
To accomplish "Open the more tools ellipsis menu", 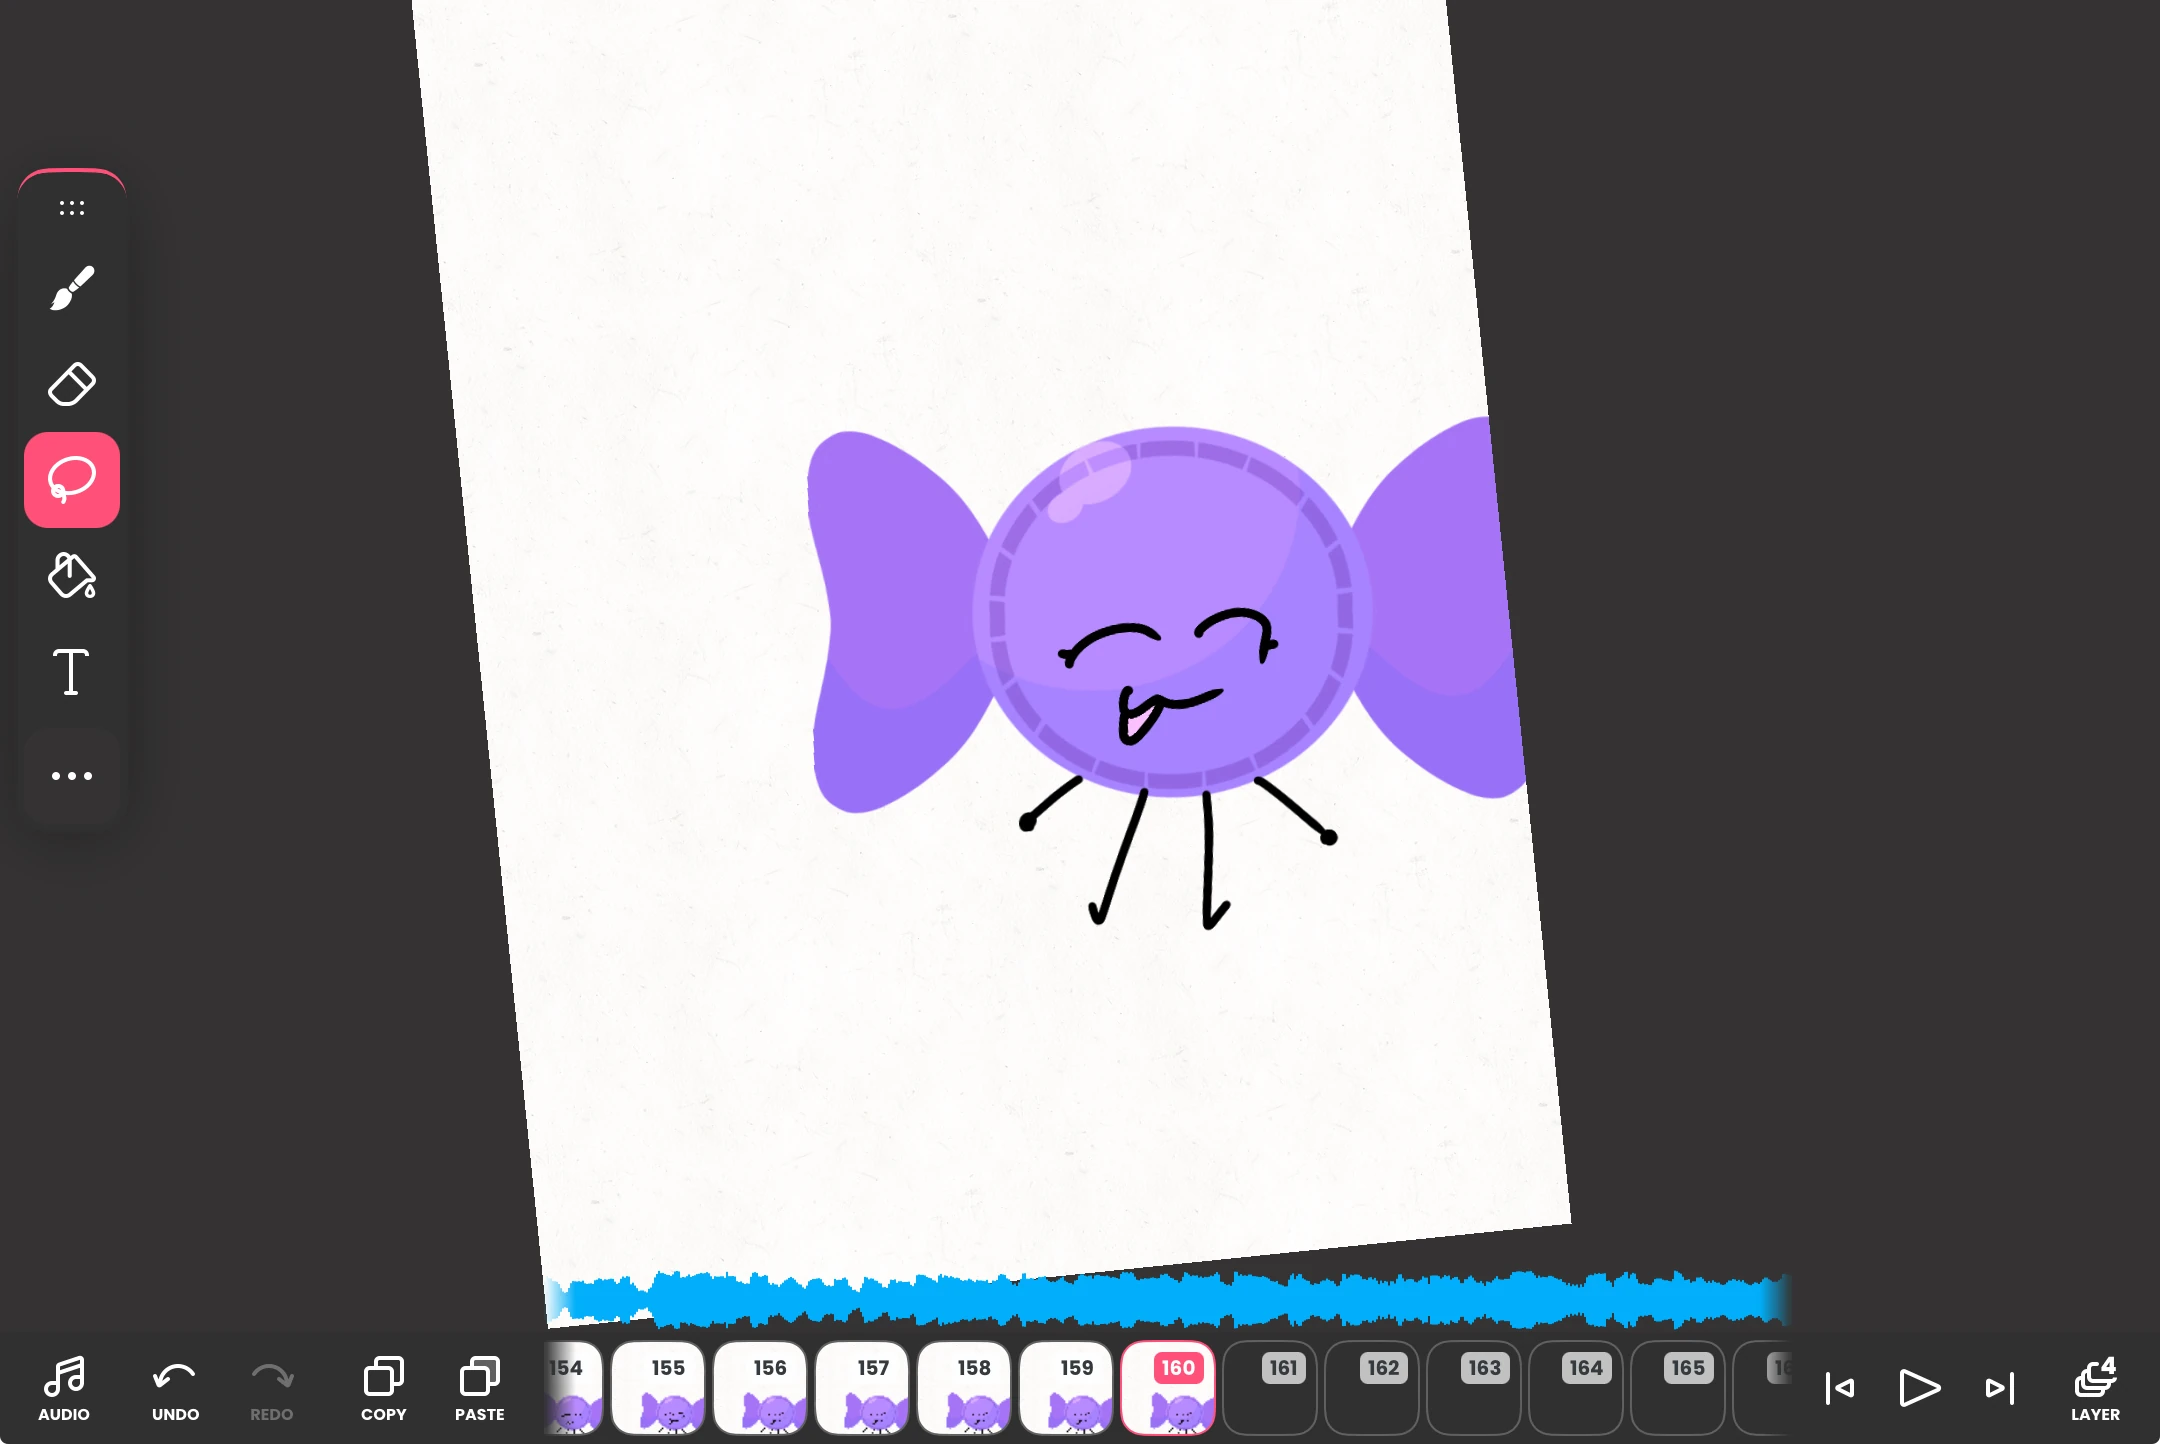I will (x=72, y=776).
